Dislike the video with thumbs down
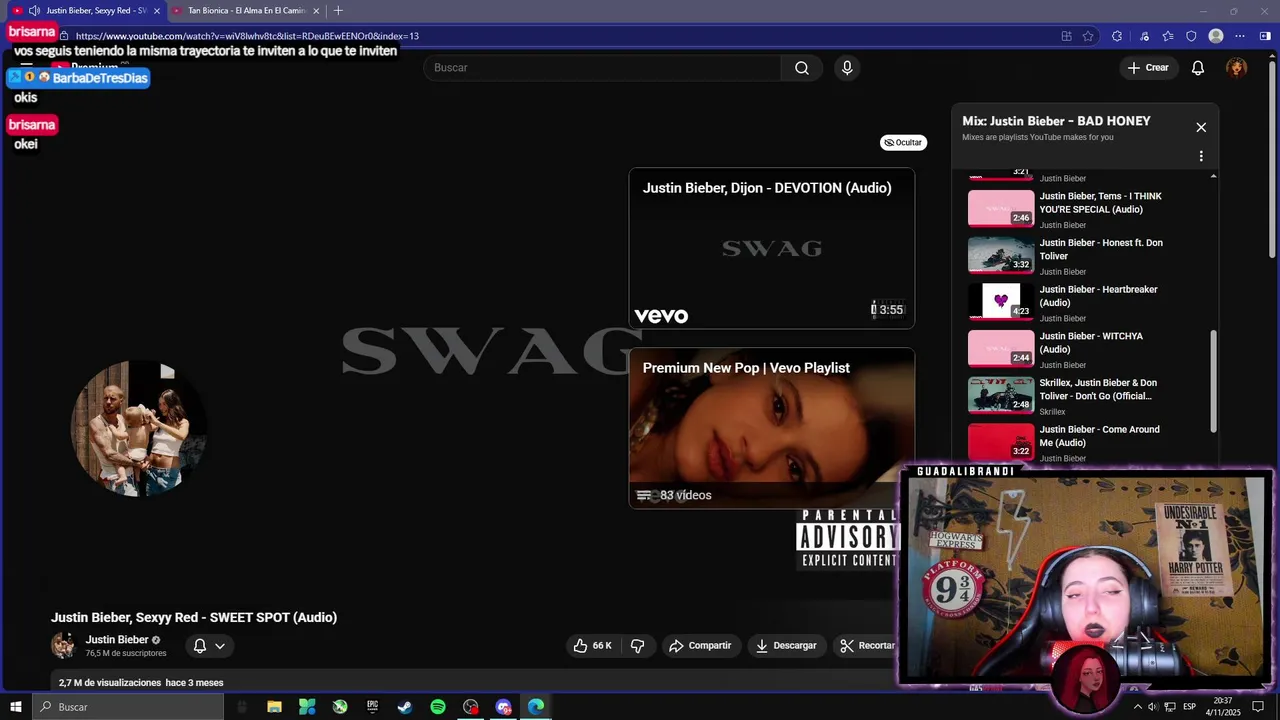This screenshot has width=1280, height=720. coord(638,646)
